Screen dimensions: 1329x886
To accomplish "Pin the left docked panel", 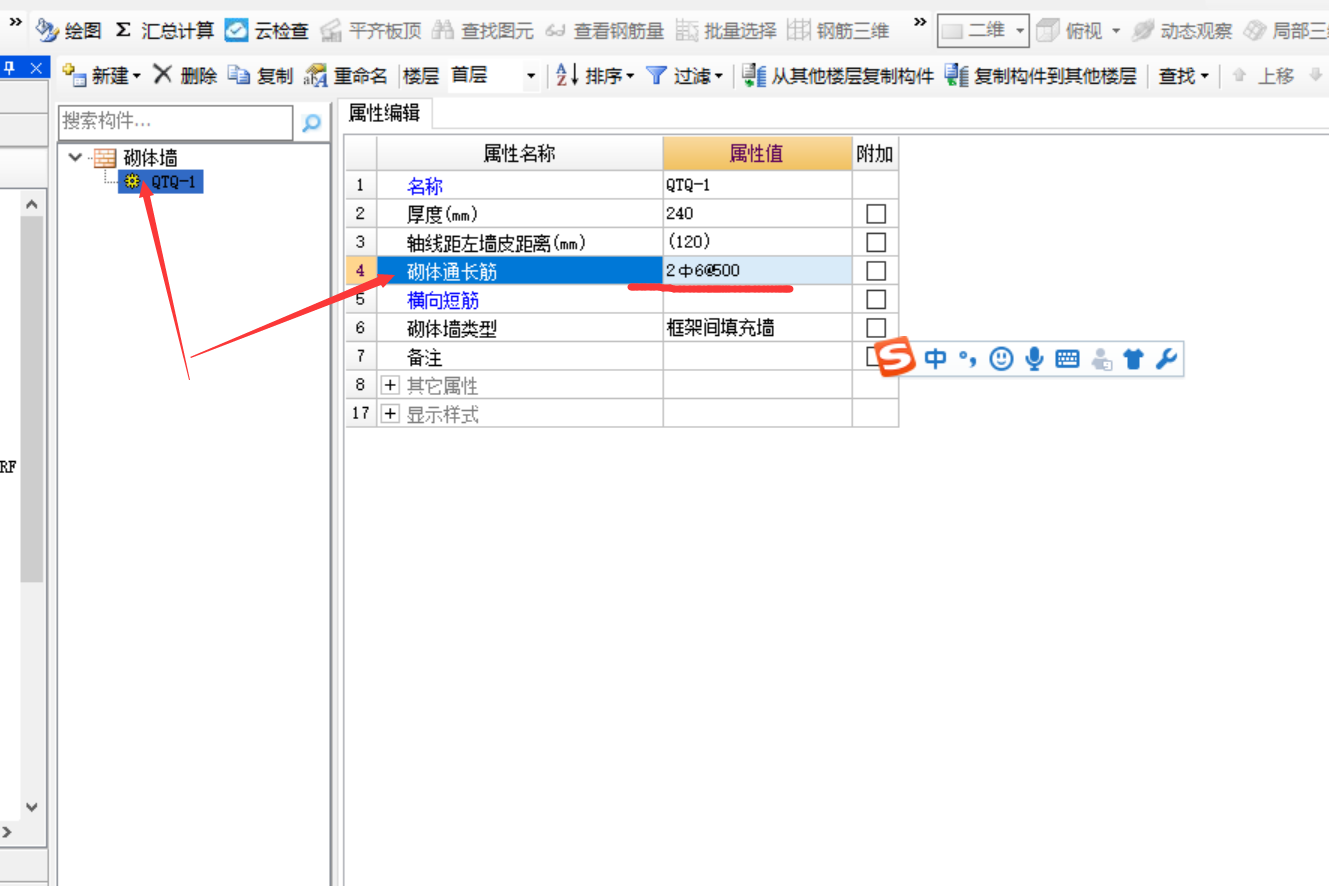I will coord(9,68).
